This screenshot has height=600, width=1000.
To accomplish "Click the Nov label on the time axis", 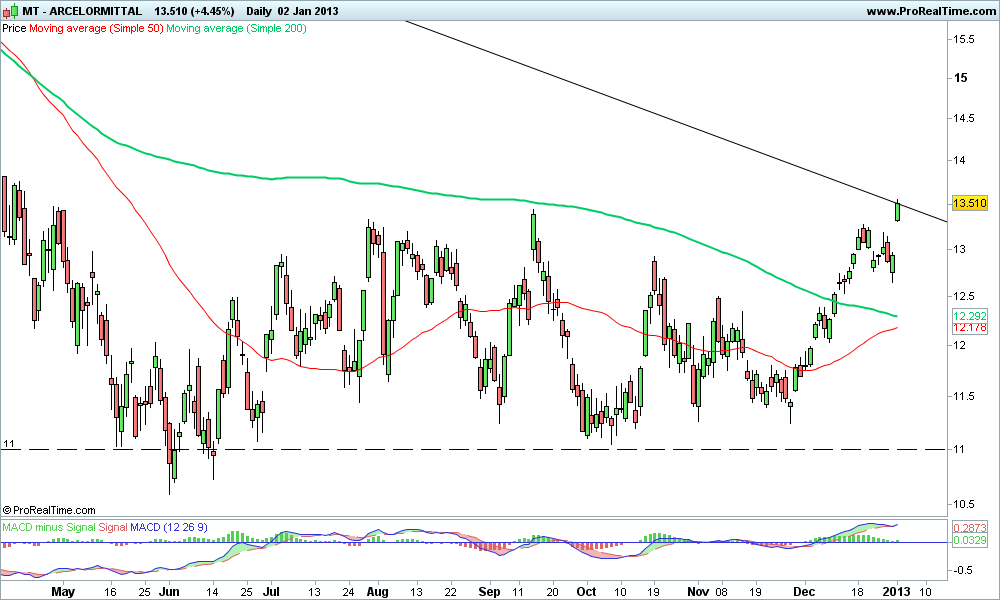I will (x=698, y=592).
